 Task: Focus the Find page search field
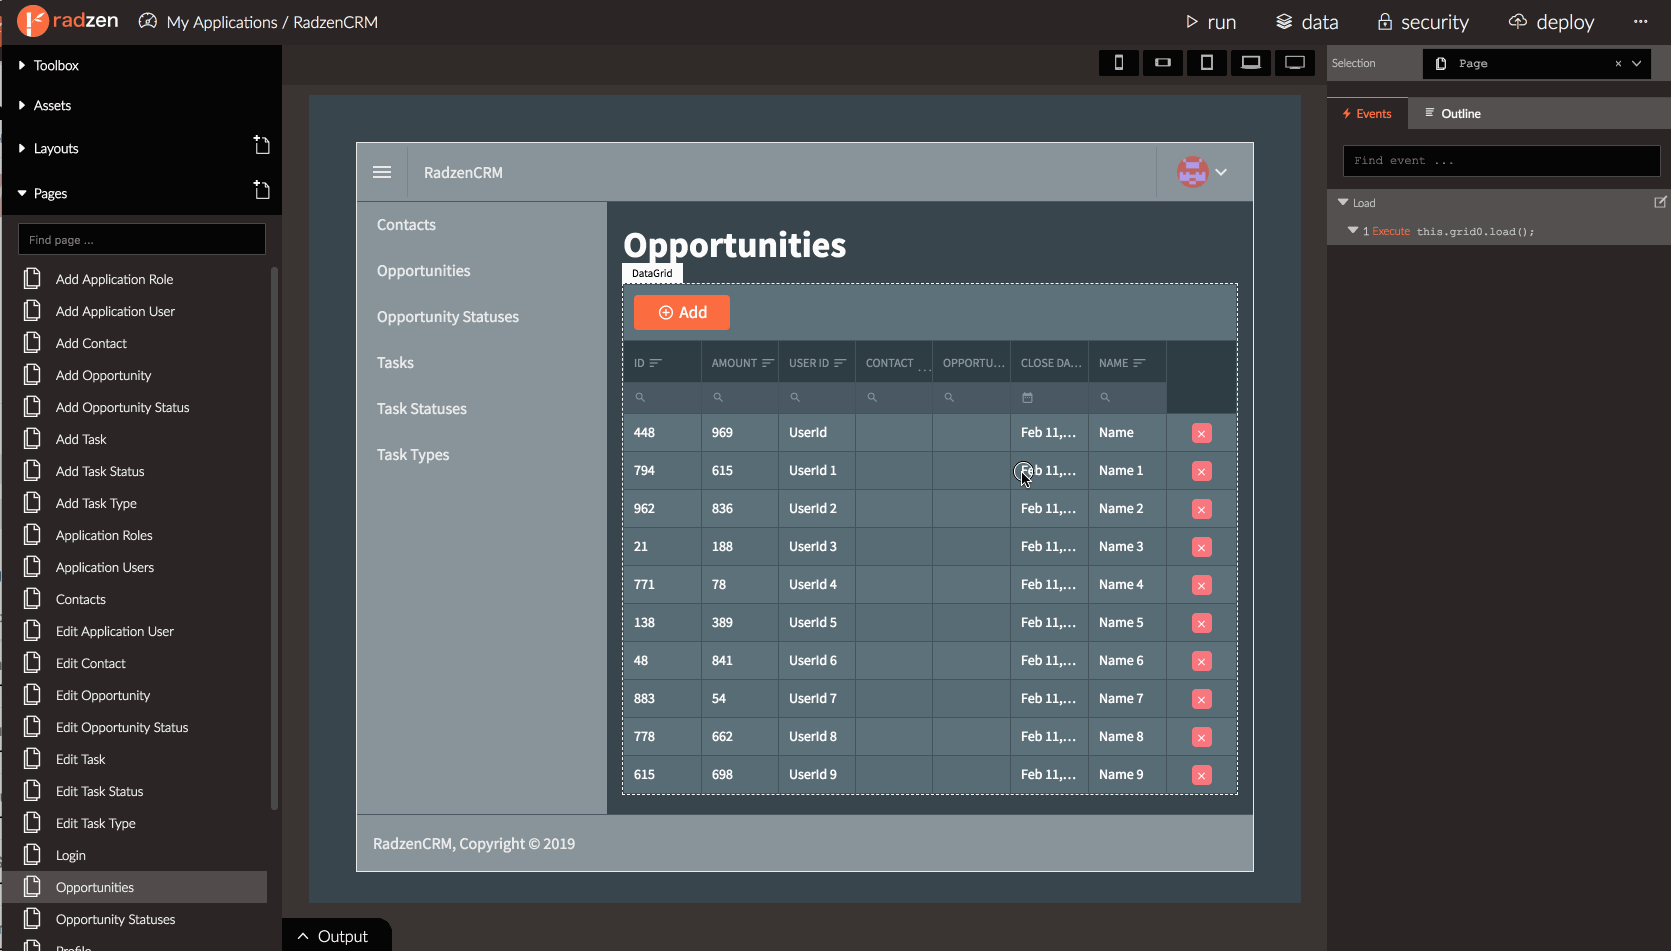click(x=142, y=240)
